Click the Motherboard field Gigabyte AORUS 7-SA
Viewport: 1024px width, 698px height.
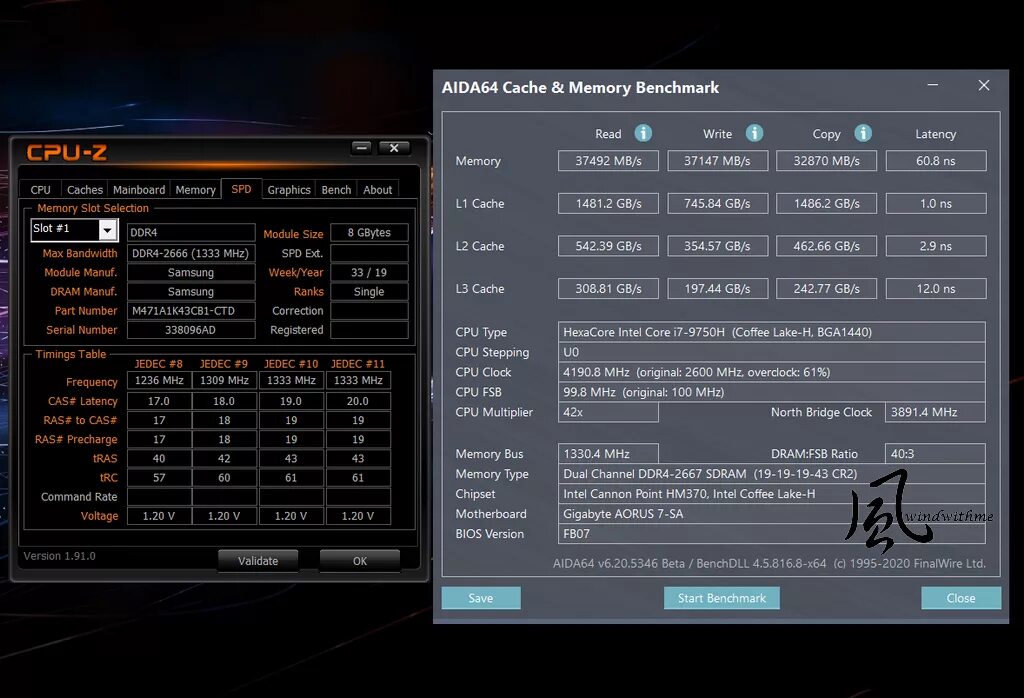pyautogui.click(x=771, y=514)
